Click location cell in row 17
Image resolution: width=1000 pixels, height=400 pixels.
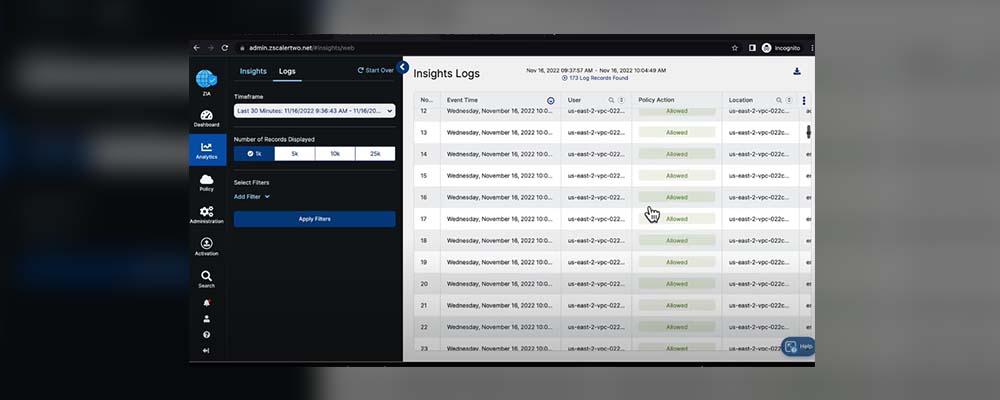click(759, 219)
